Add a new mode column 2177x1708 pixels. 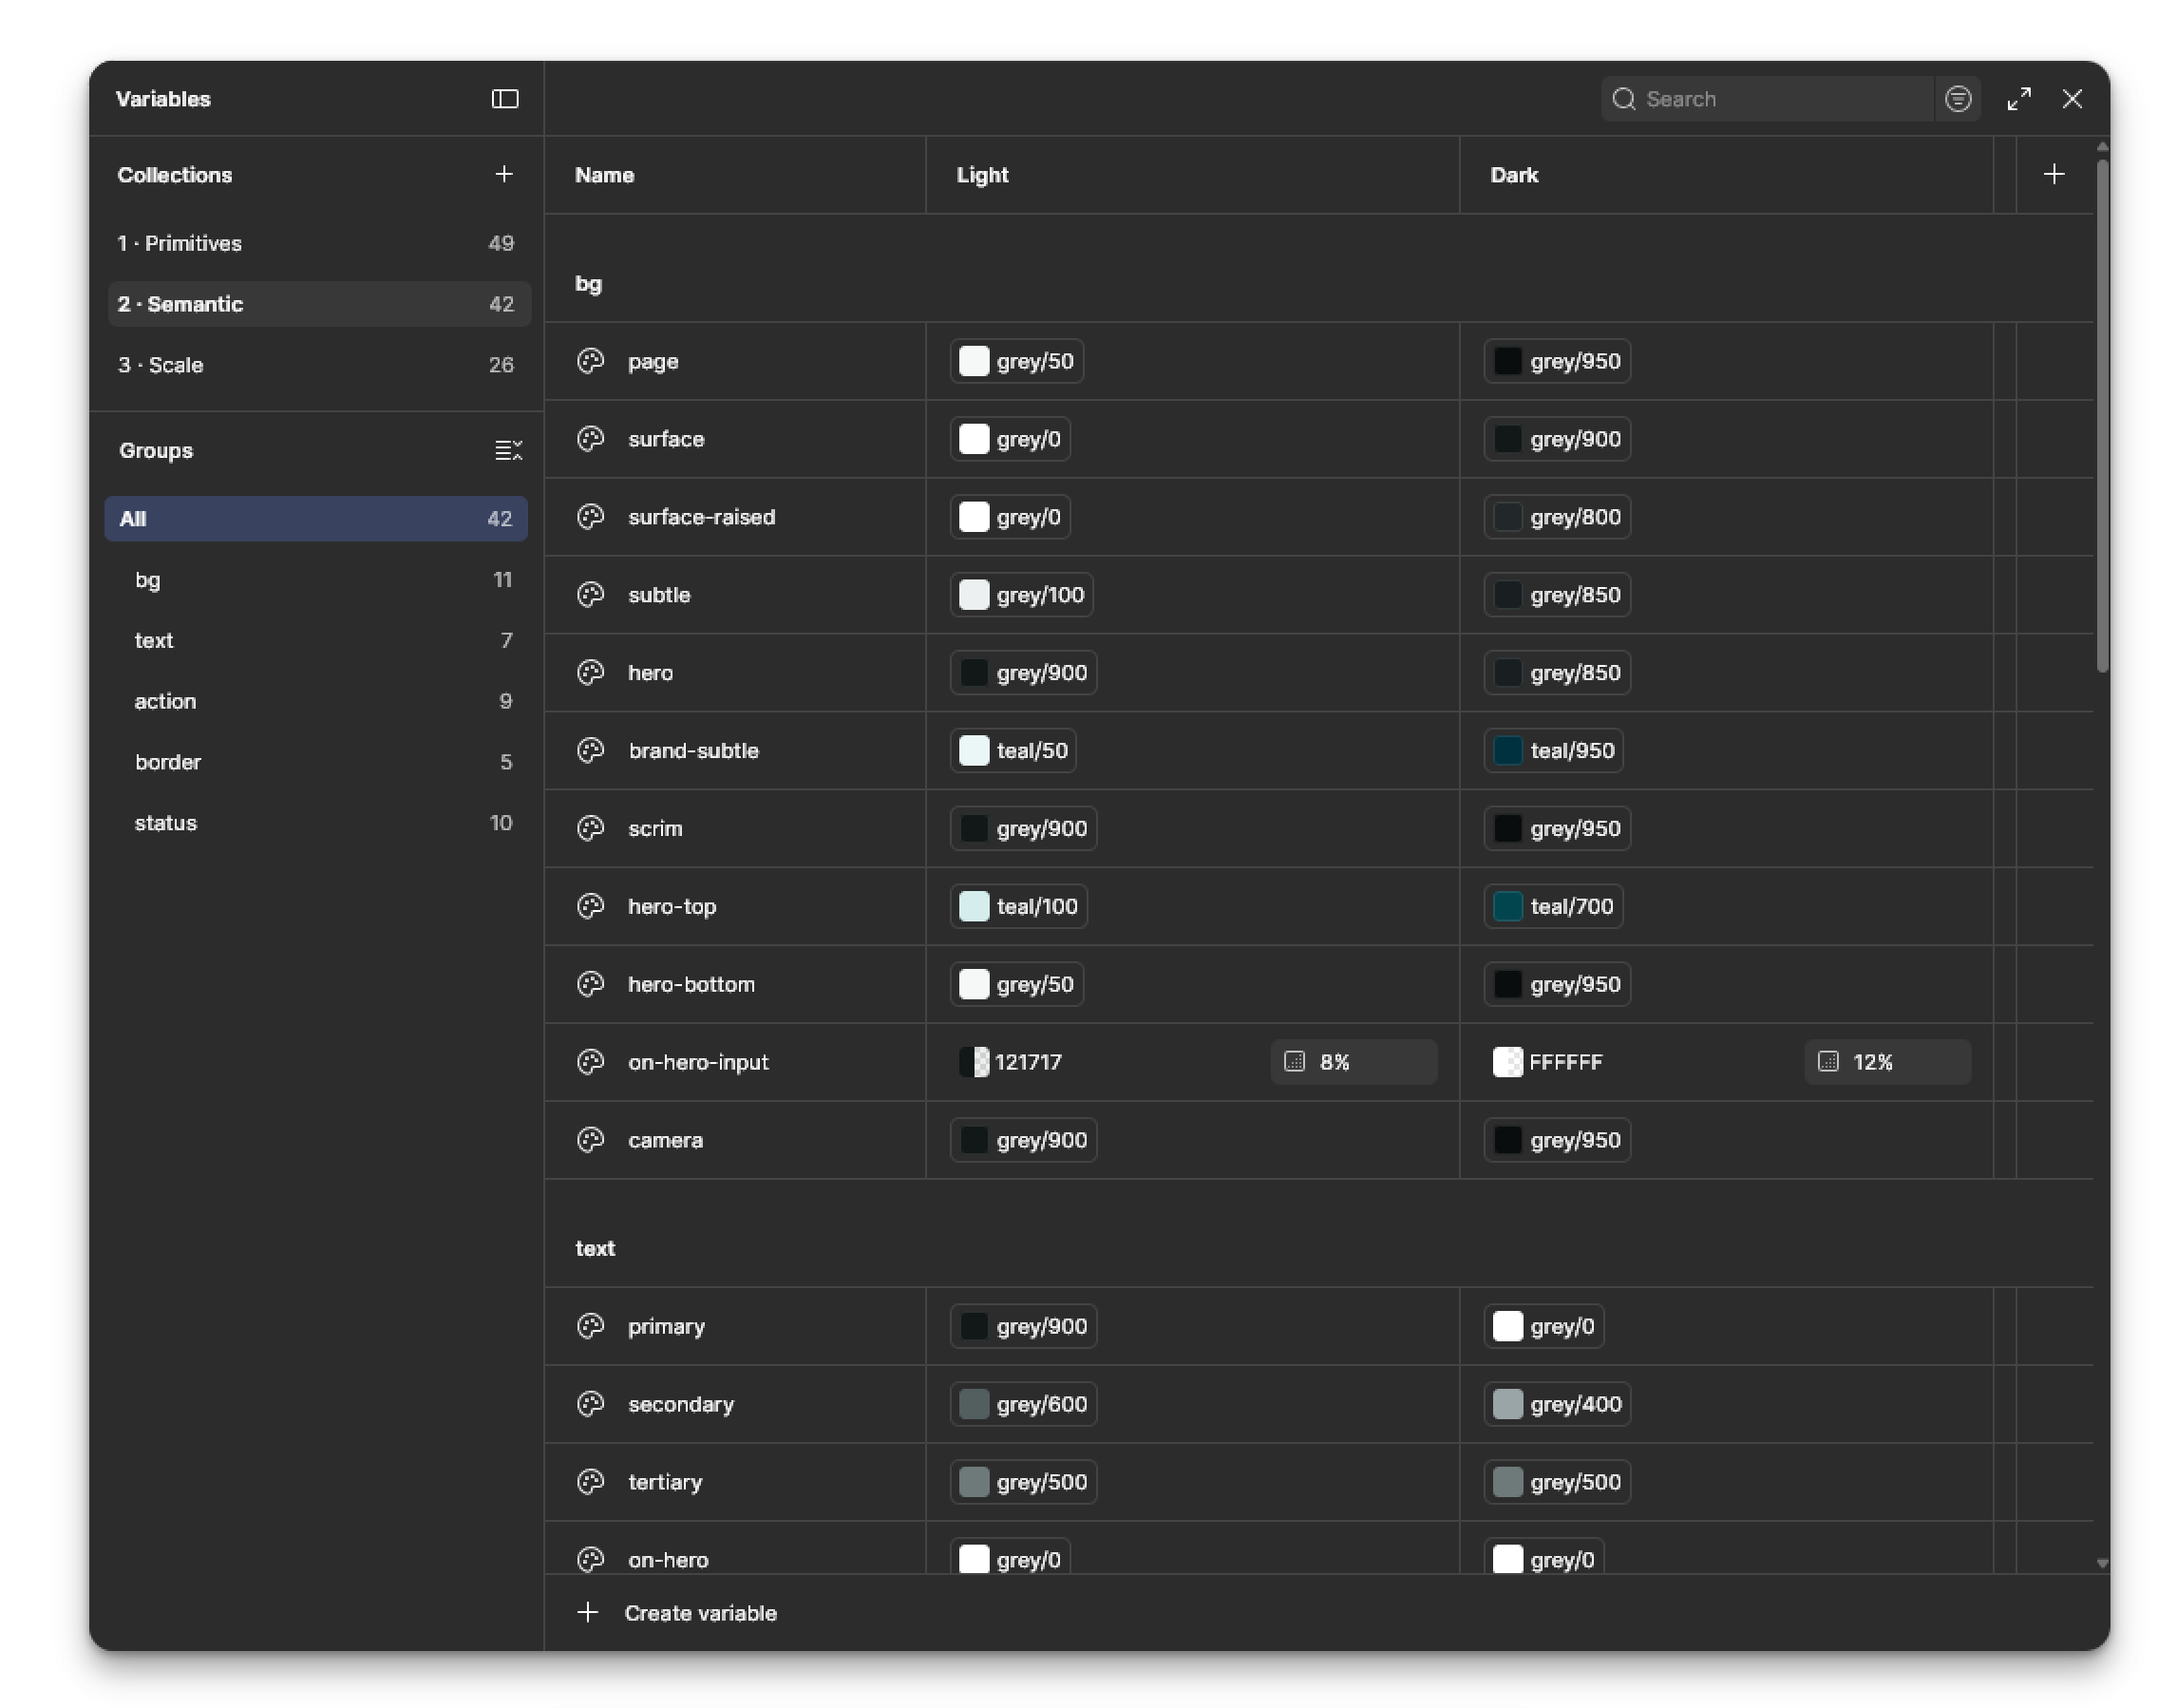point(2054,174)
